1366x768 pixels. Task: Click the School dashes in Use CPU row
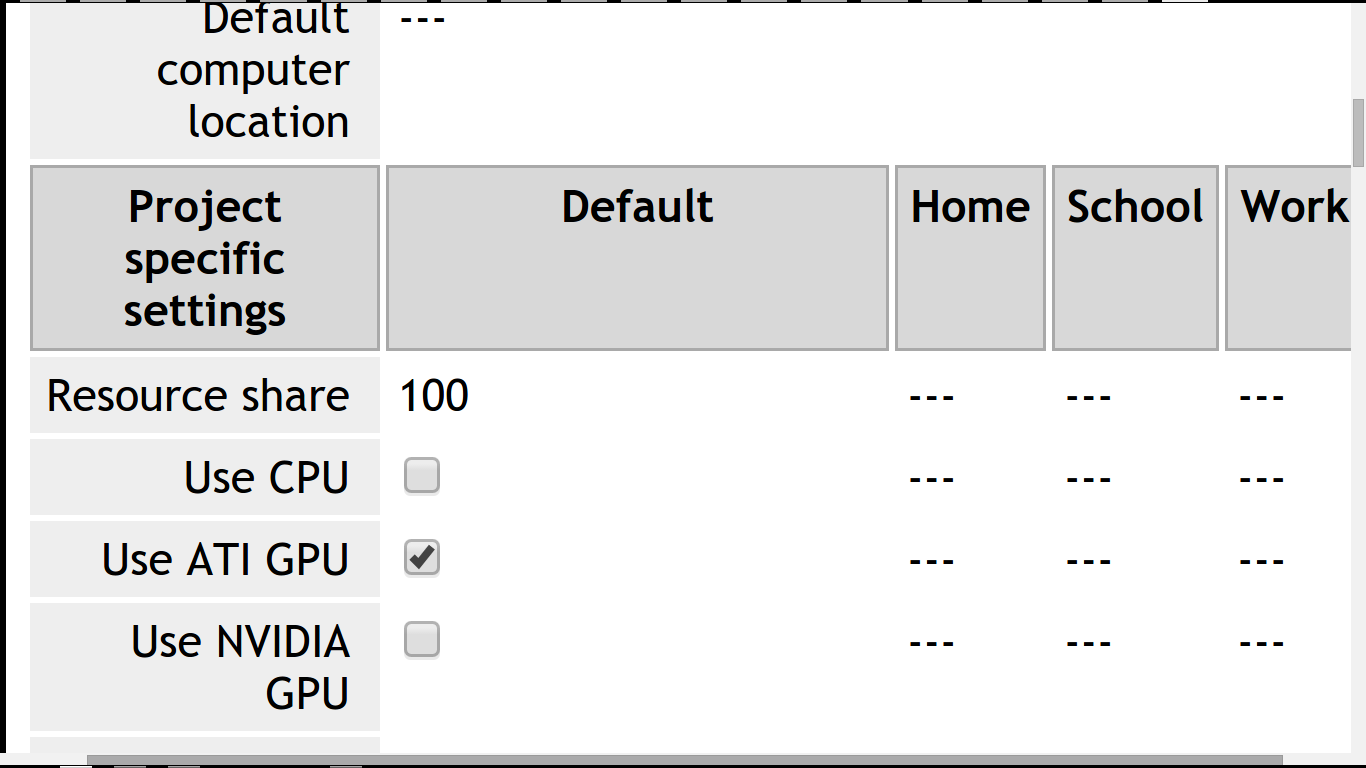point(1089,477)
